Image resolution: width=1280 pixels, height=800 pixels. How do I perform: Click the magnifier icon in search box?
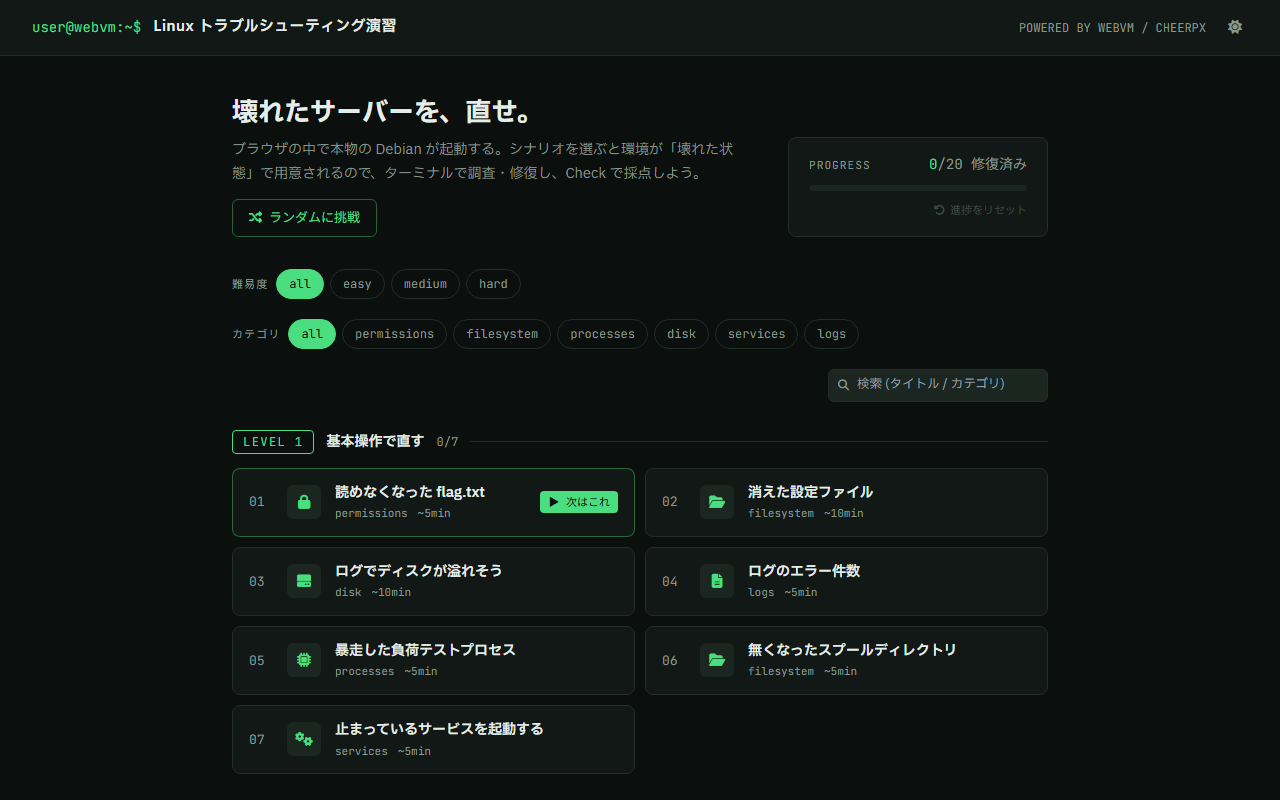click(843, 384)
